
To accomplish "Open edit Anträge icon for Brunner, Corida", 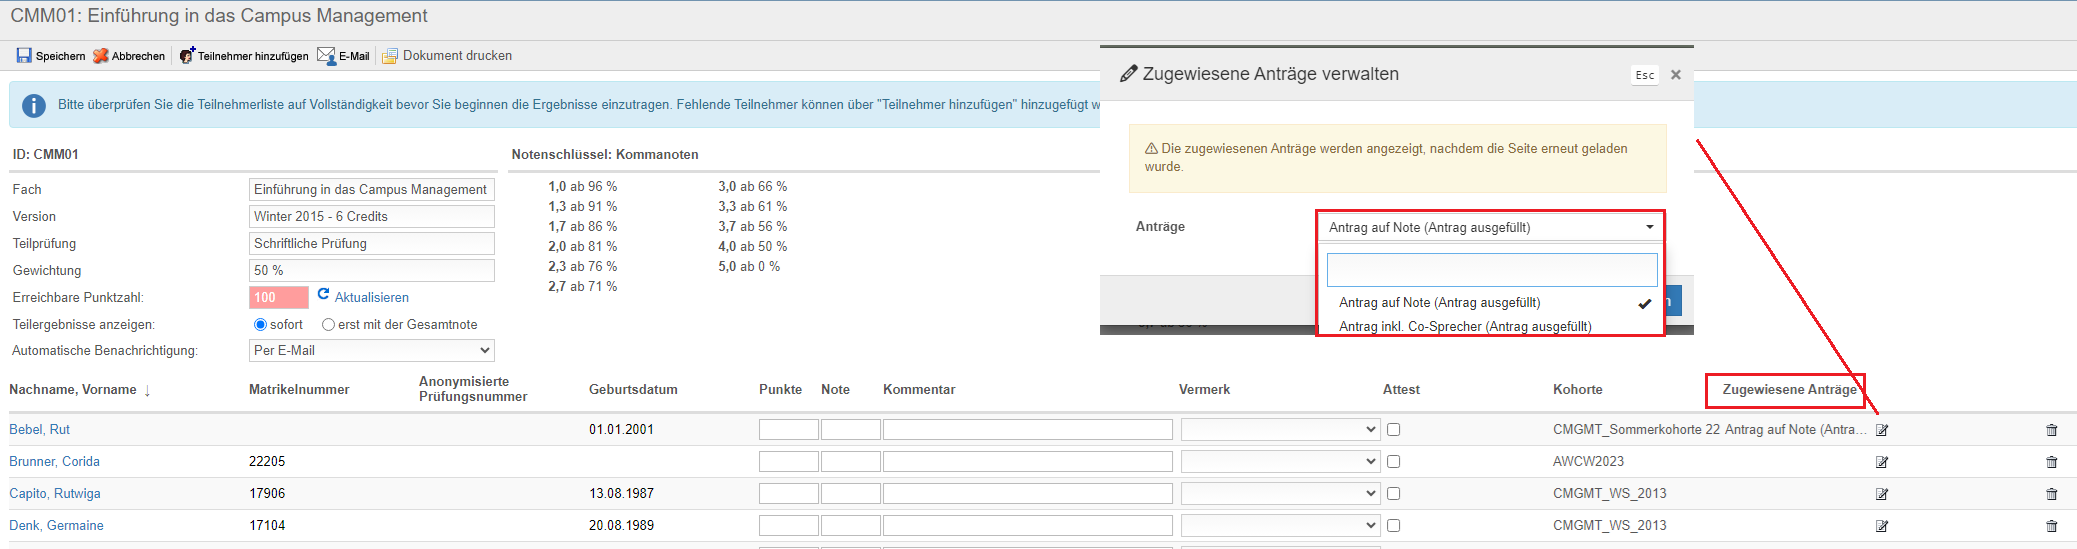I will coord(1882,462).
